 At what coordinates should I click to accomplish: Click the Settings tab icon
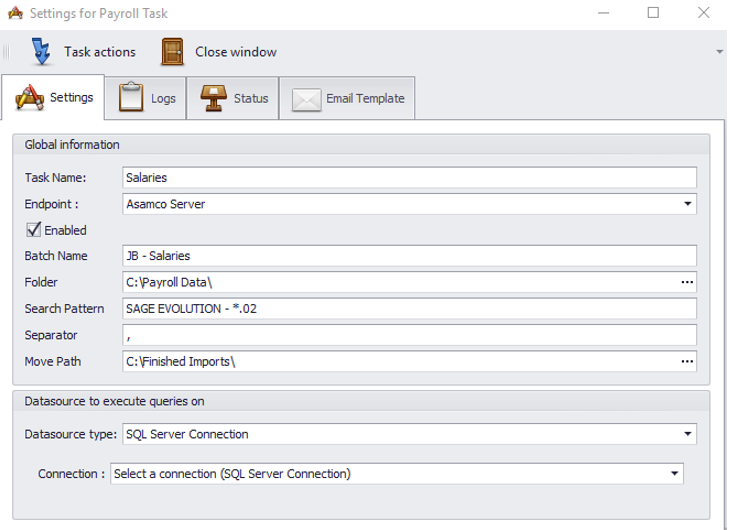pos(30,98)
